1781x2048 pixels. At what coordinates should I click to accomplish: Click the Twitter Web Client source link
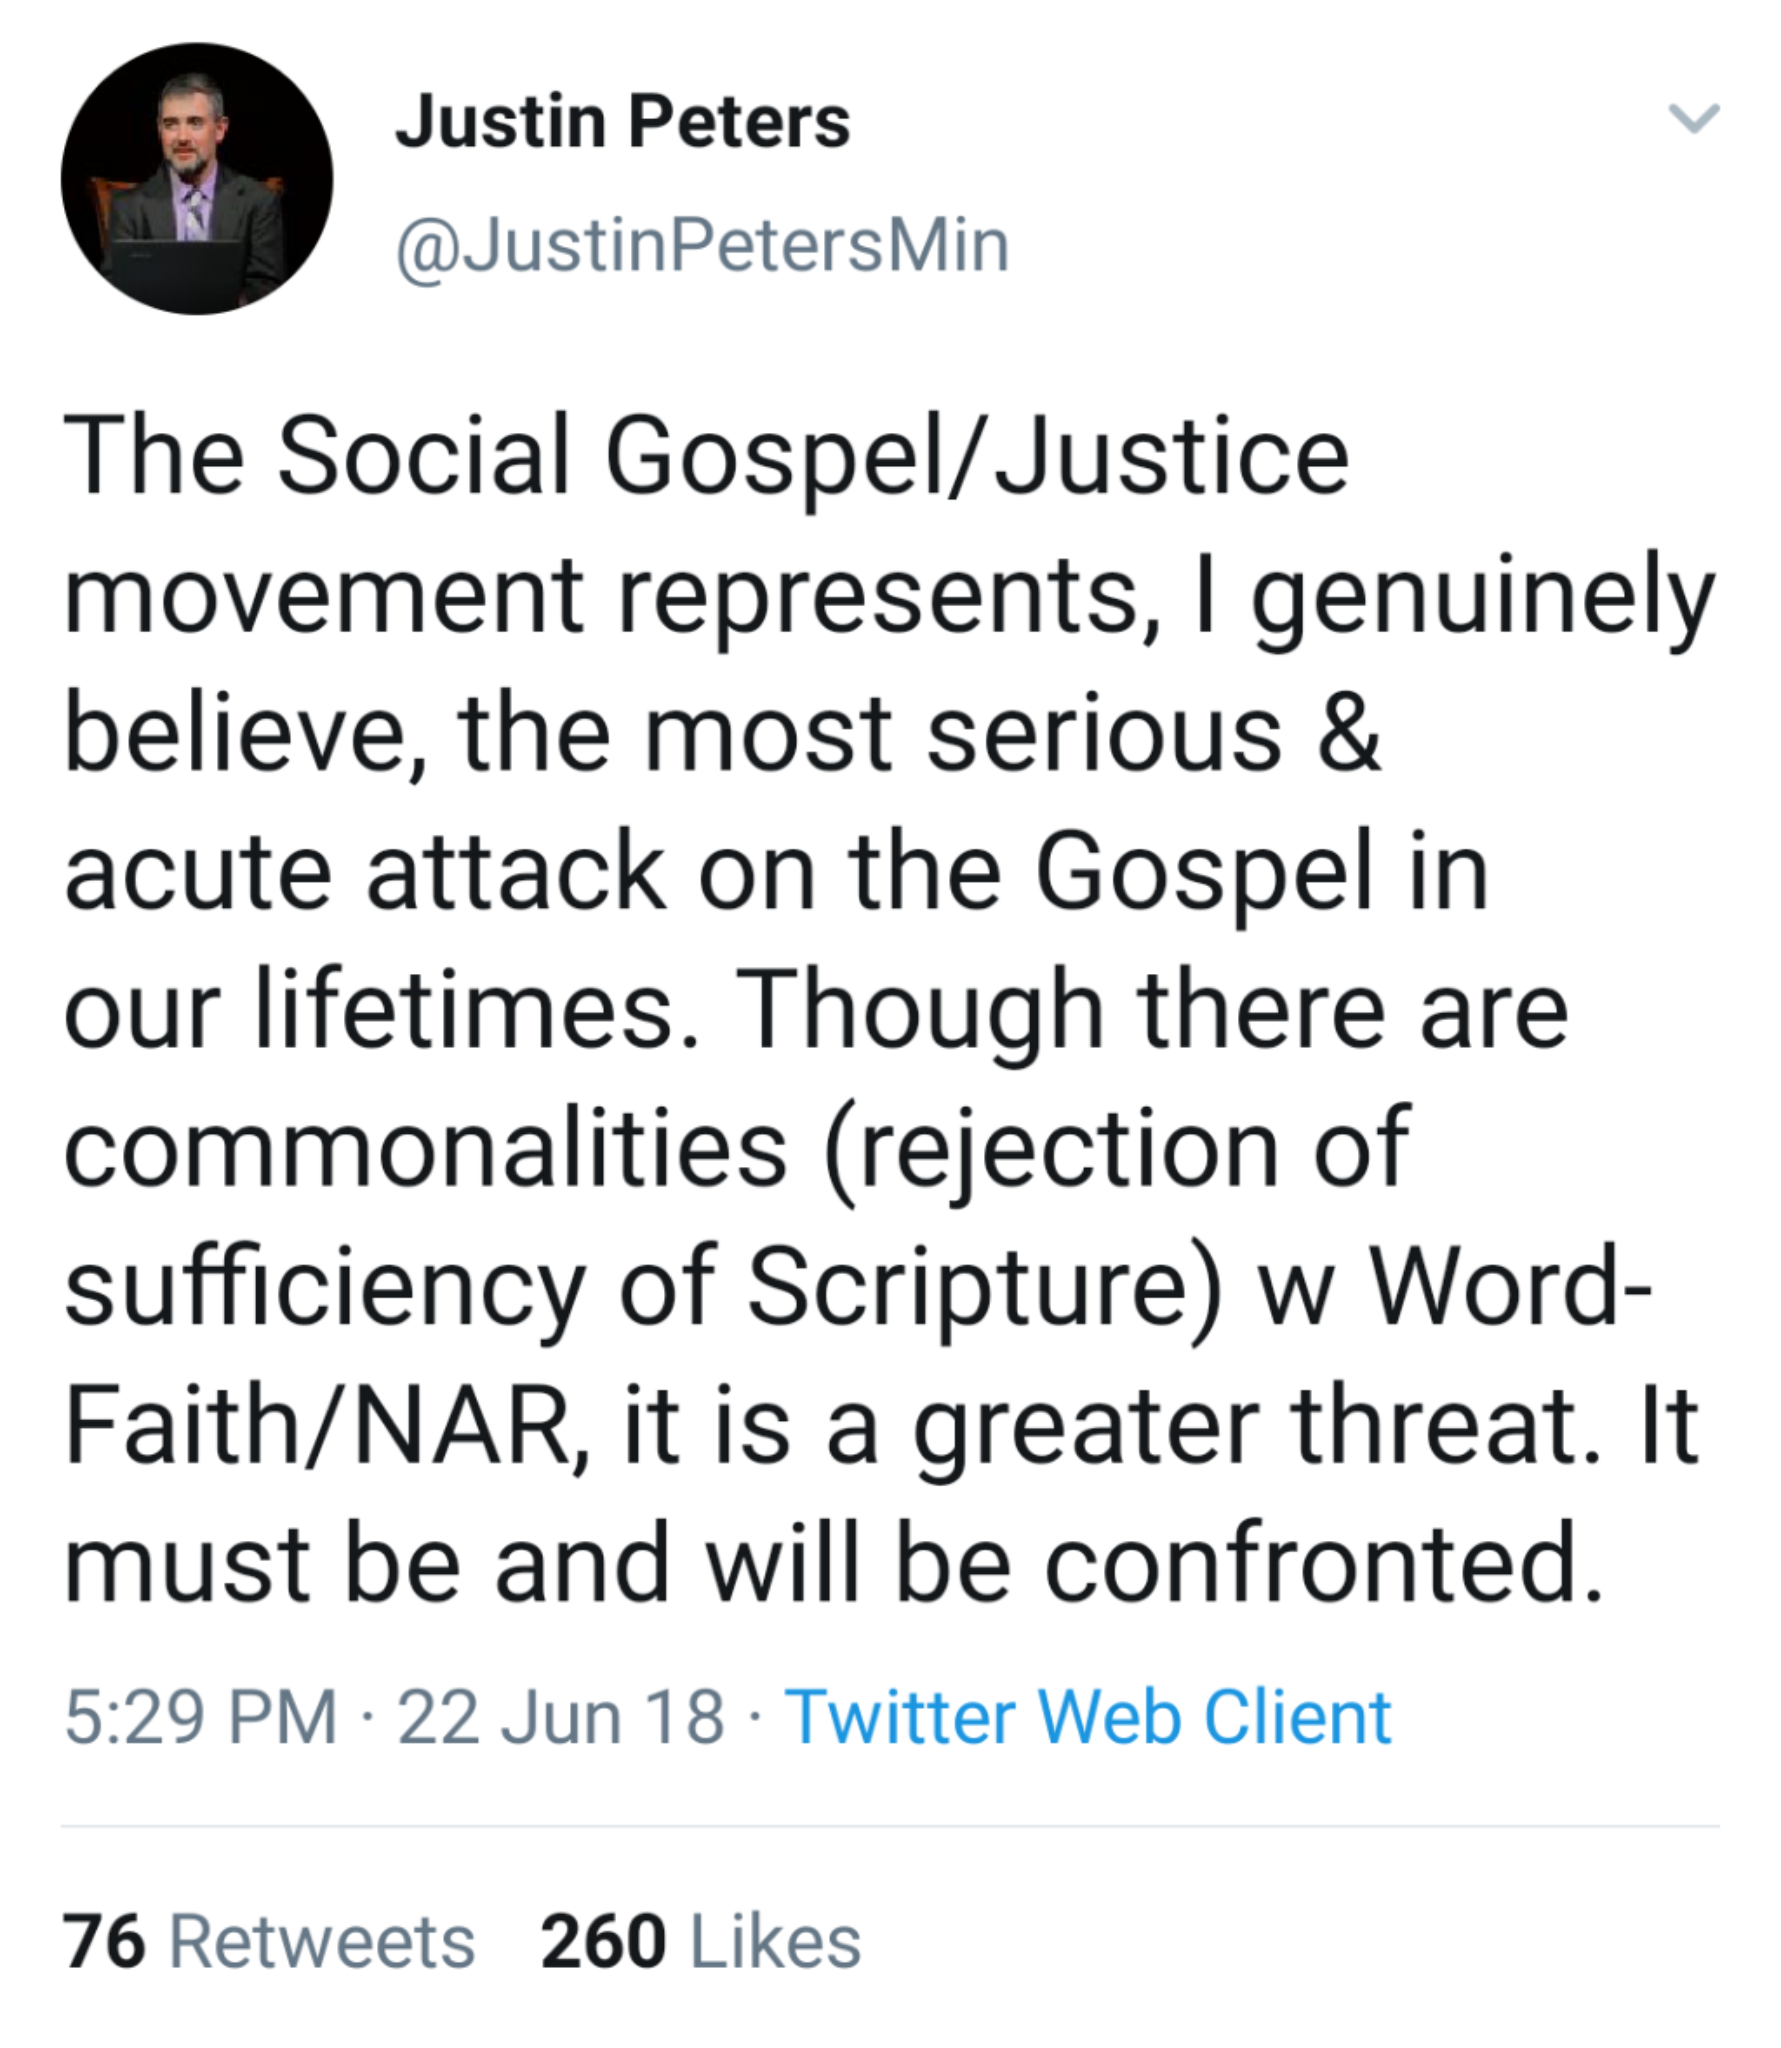(x=1088, y=1717)
